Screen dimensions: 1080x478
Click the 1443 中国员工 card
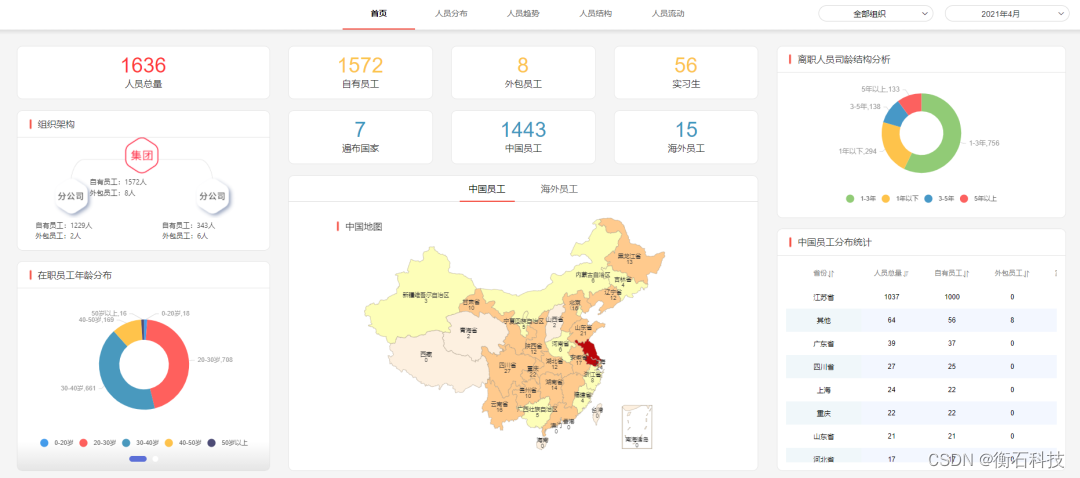click(x=523, y=137)
